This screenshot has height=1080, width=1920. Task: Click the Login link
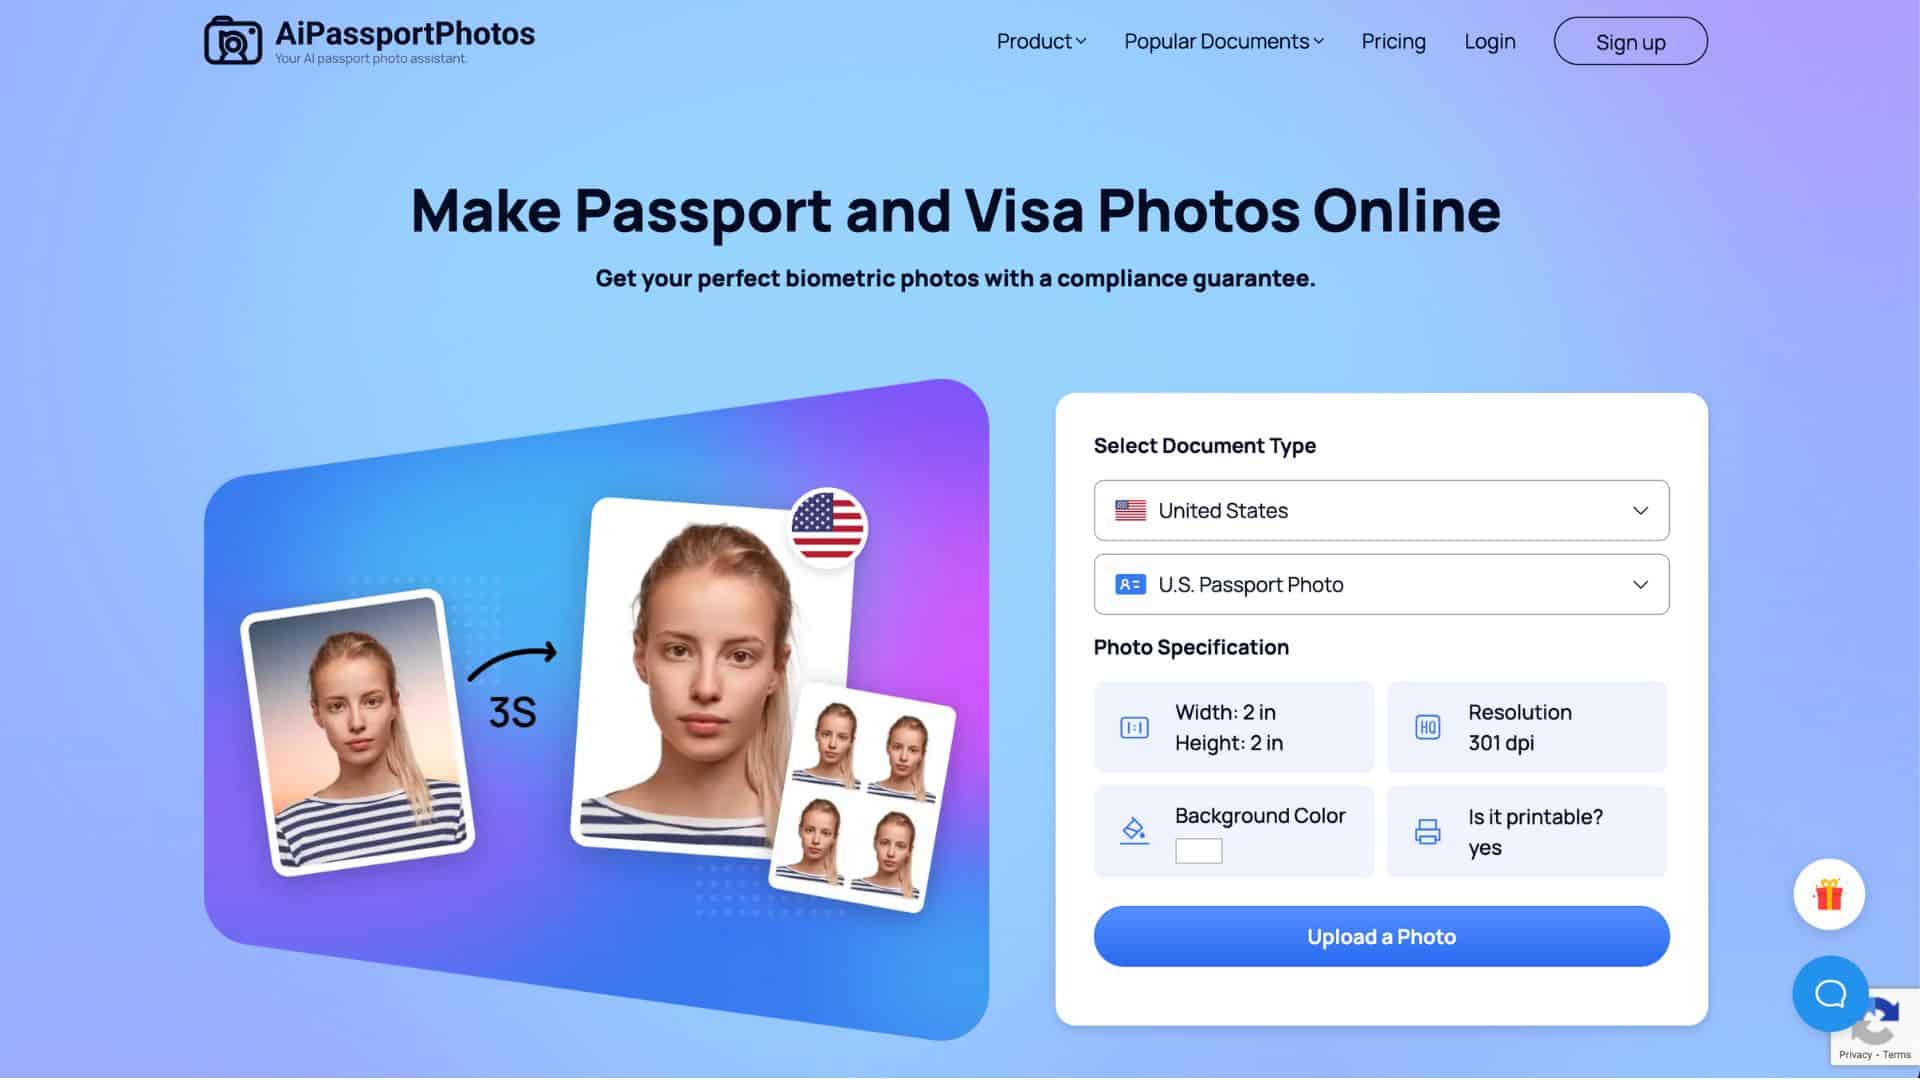(x=1490, y=40)
